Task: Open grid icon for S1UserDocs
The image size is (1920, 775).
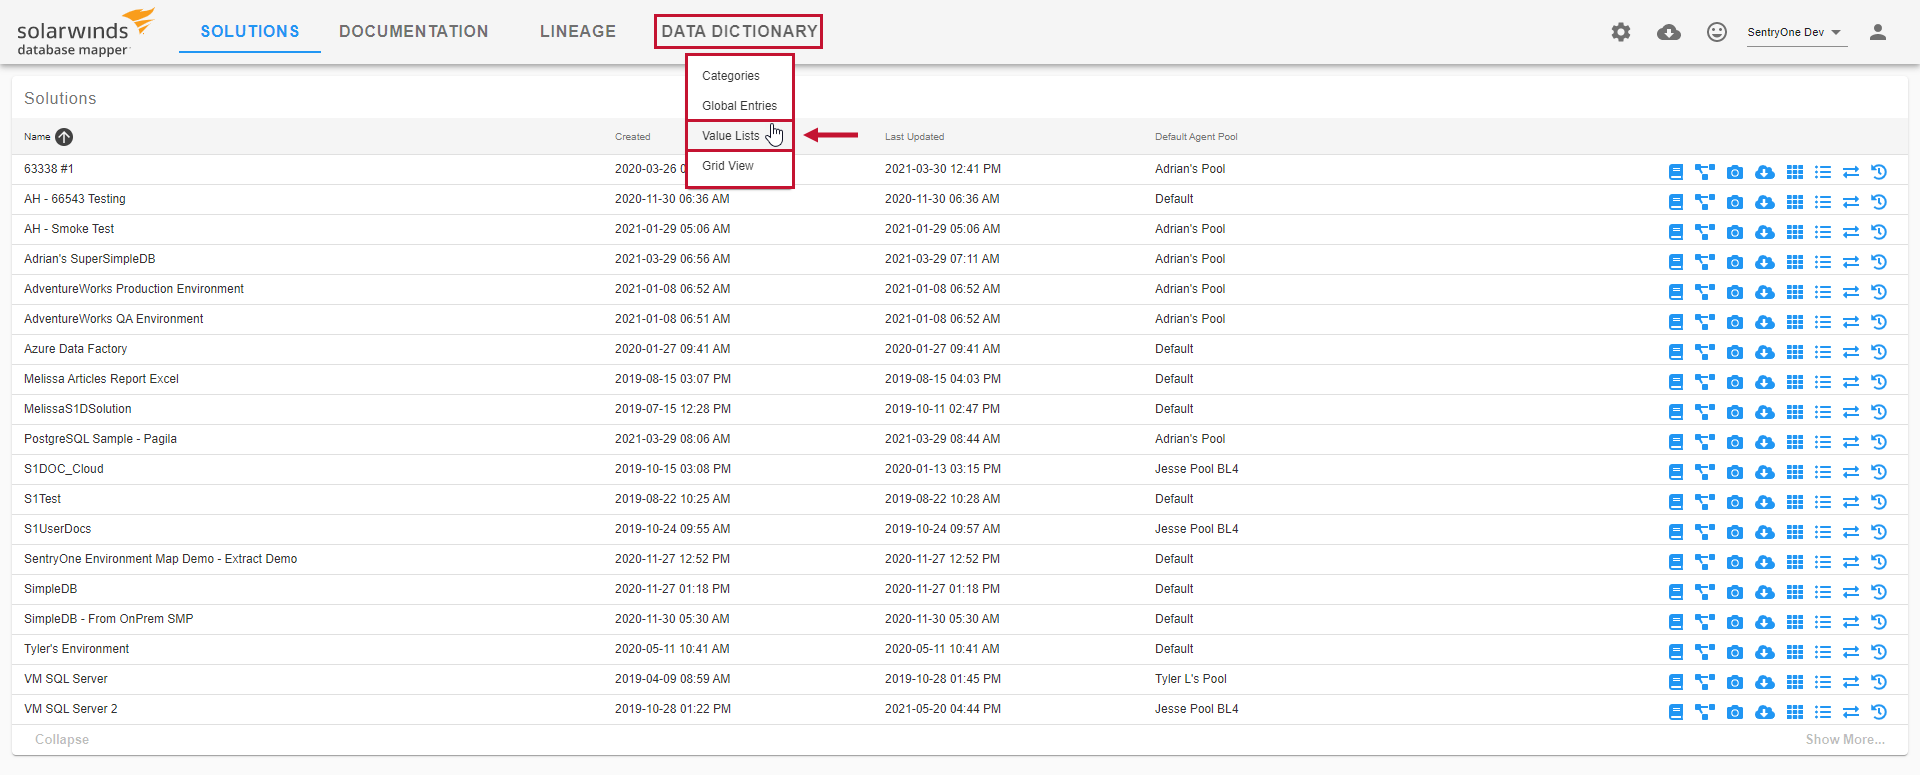Action: pos(1795,532)
